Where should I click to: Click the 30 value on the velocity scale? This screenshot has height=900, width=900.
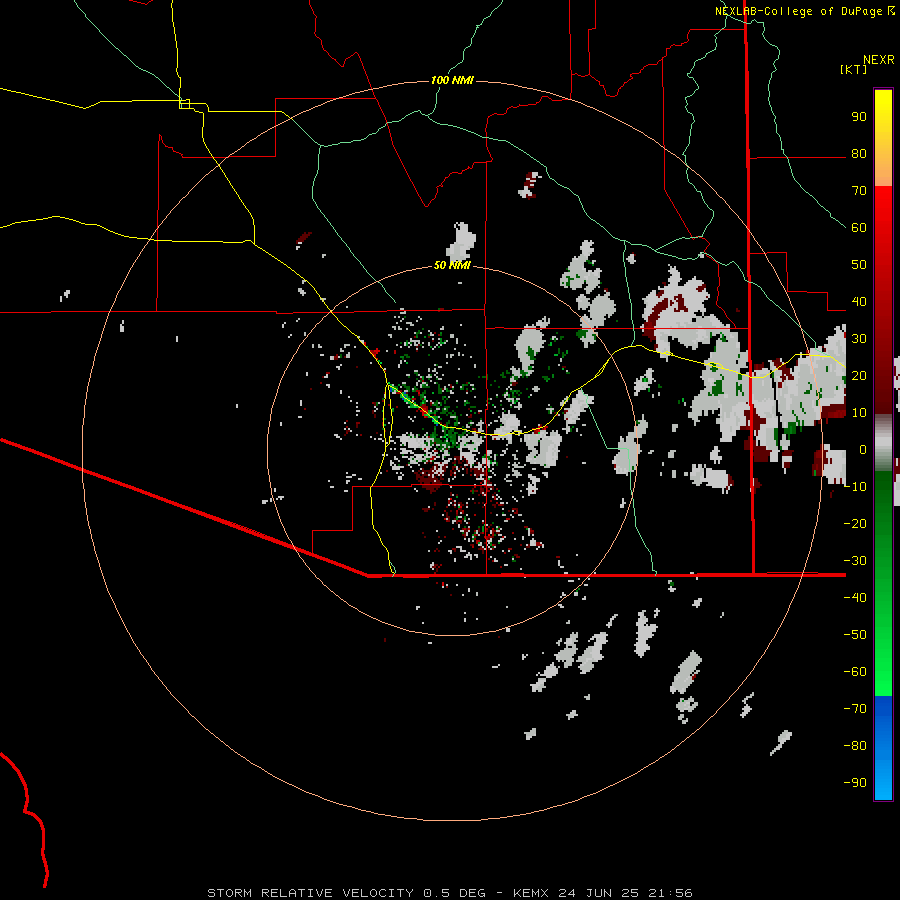point(859,339)
